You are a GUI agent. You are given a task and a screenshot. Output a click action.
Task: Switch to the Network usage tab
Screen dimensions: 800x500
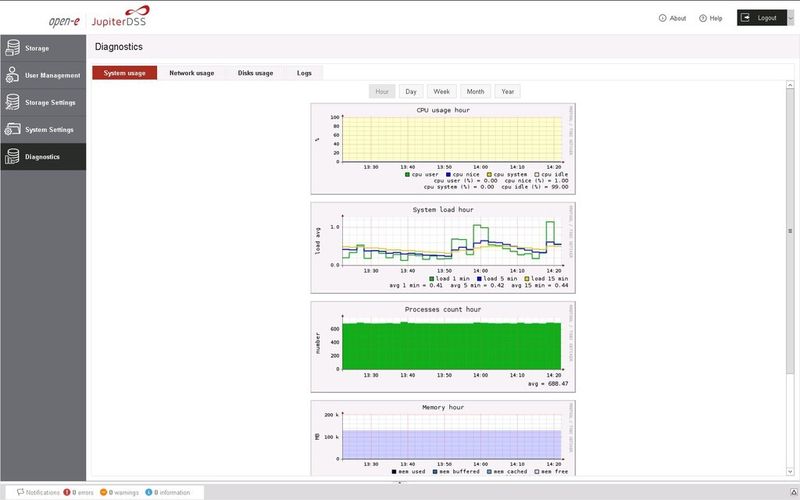pyautogui.click(x=191, y=73)
